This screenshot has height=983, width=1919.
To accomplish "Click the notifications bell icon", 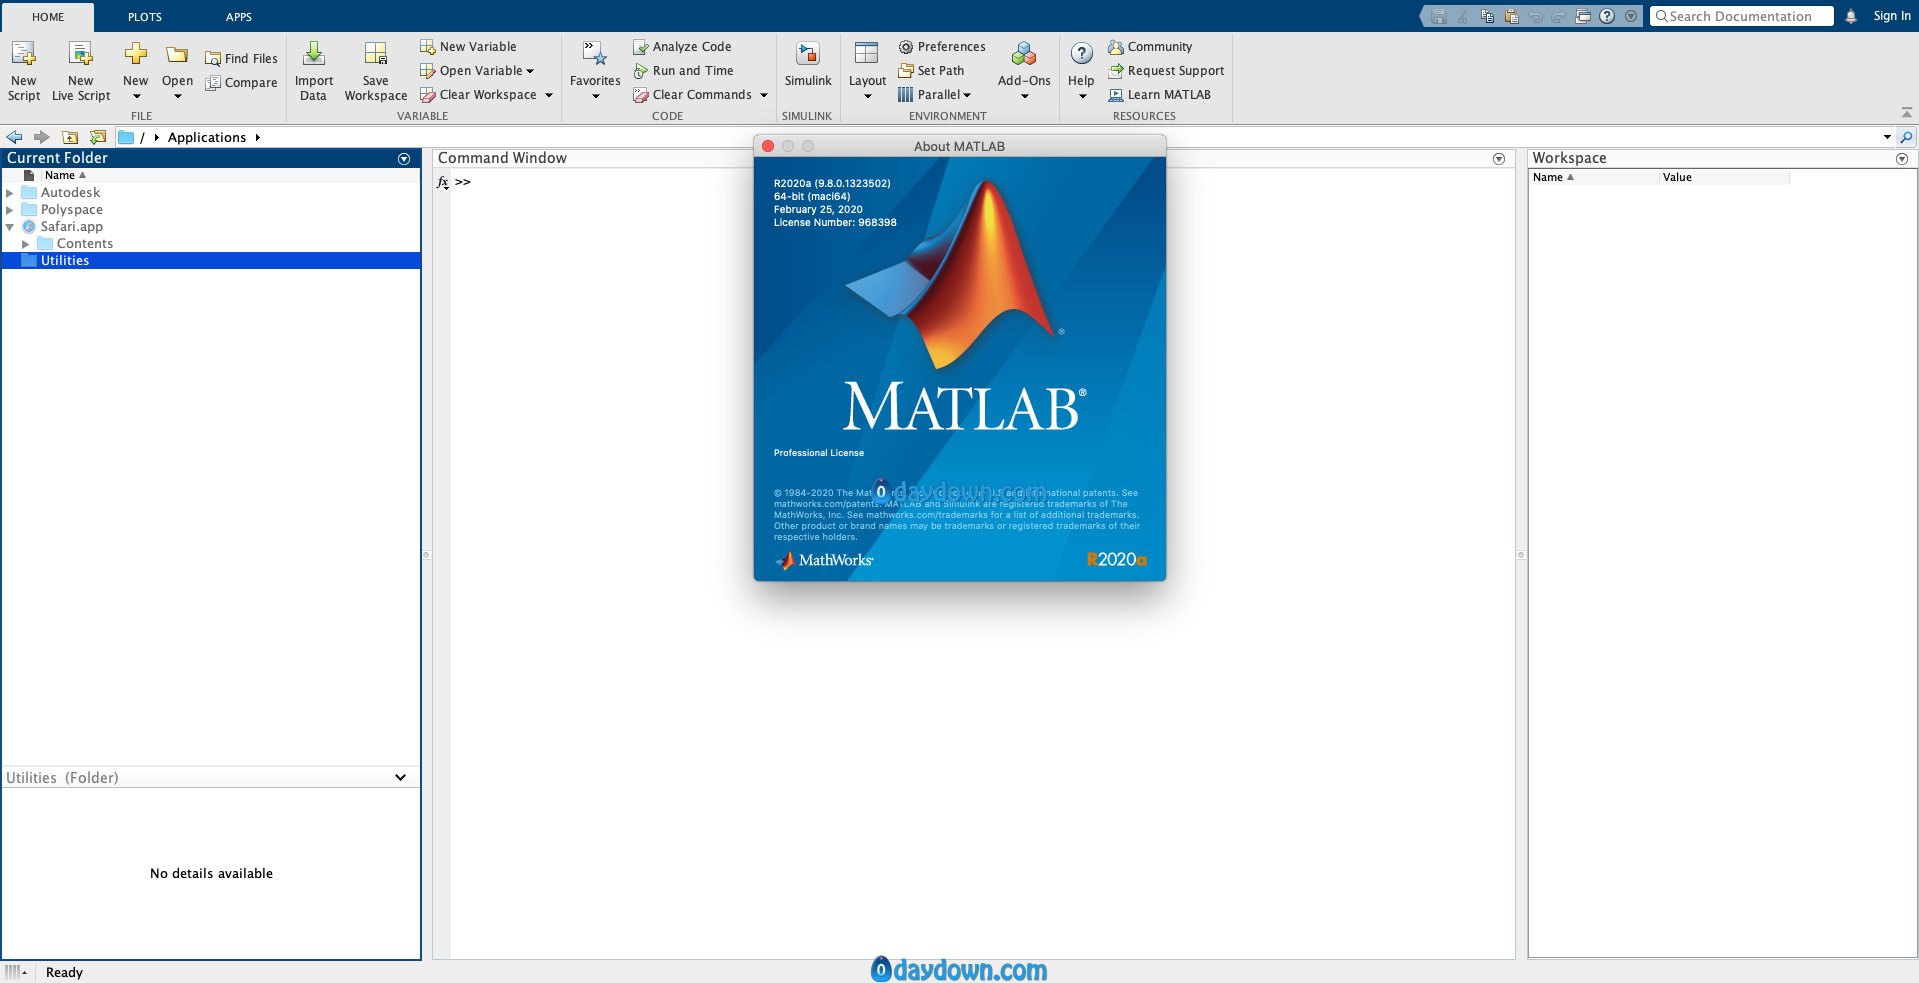I will [x=1851, y=16].
